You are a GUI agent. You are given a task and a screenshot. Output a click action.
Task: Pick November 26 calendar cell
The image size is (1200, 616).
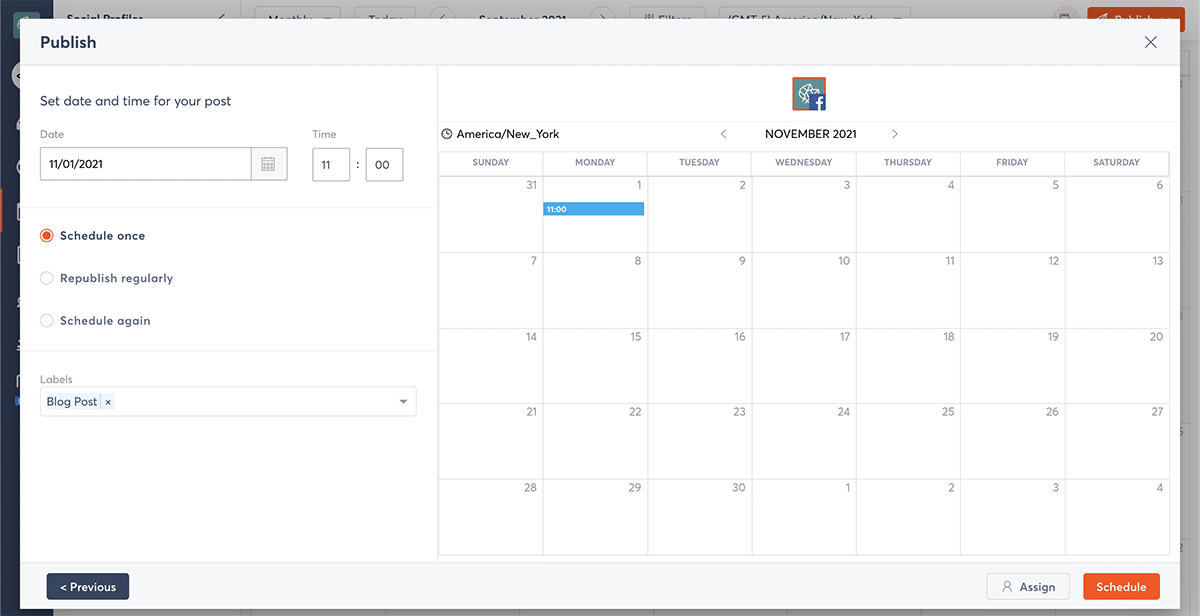pyautogui.click(x=1012, y=440)
